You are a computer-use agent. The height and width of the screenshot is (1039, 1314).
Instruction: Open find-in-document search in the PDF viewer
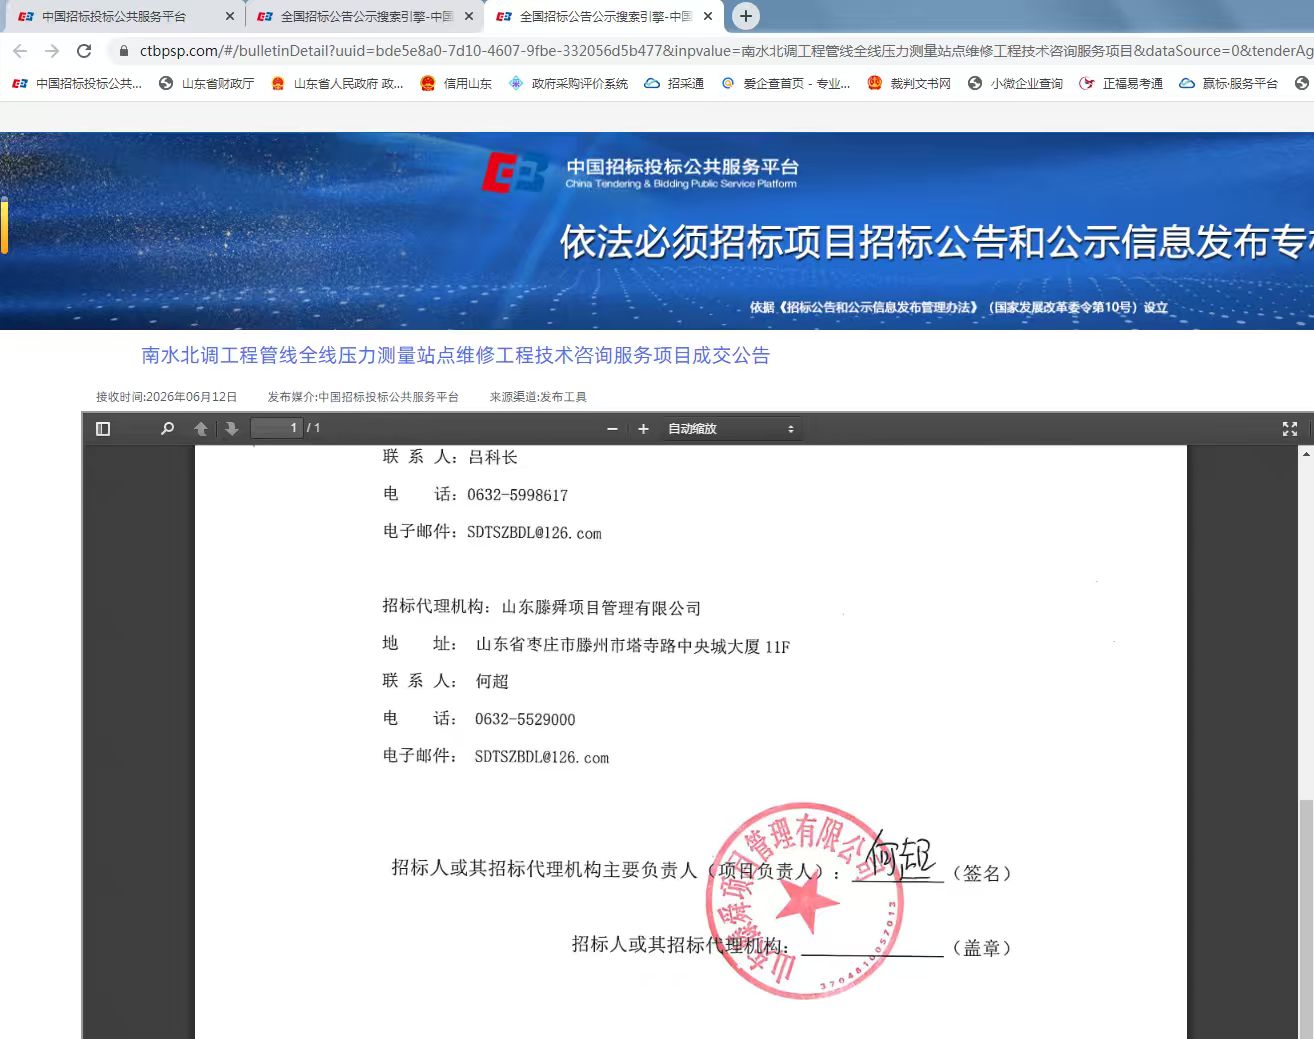click(x=167, y=428)
